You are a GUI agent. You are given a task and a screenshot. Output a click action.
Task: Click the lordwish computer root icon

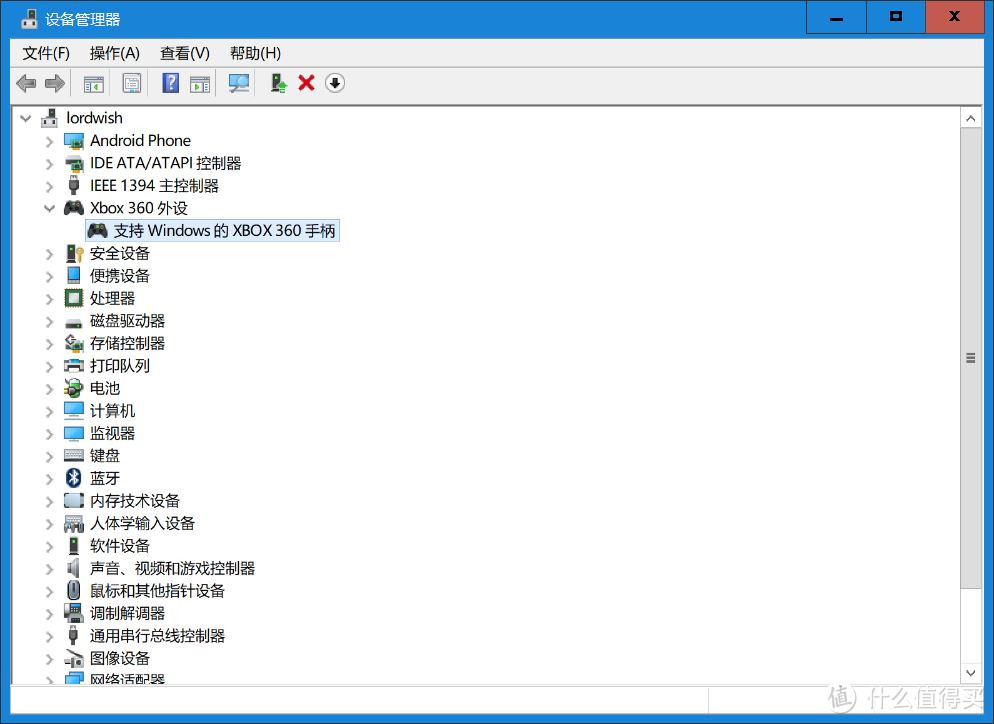[49, 118]
